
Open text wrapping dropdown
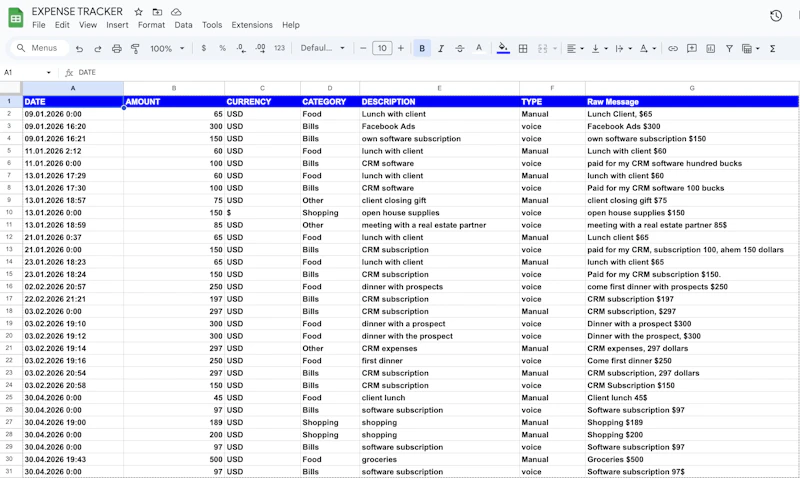(623, 48)
